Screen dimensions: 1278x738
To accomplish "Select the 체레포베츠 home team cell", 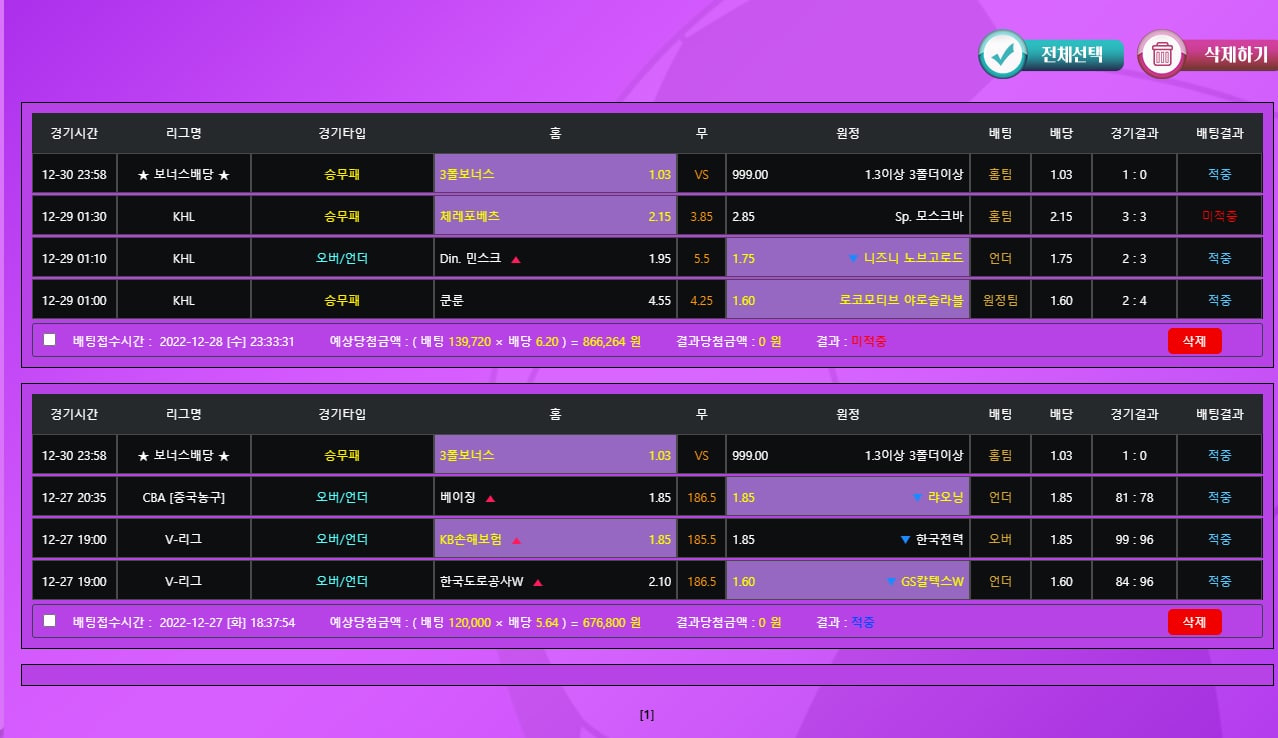I will (x=555, y=216).
